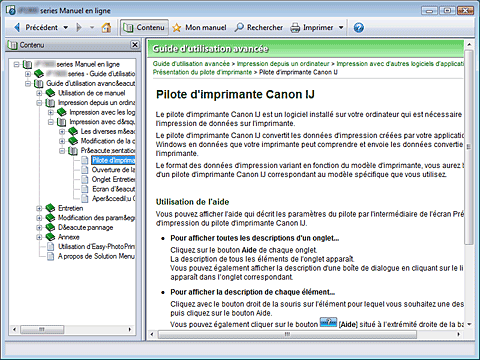Expand the series Guide d'utilisation node
The width and height of the screenshot is (480, 360).
[x=28, y=74]
